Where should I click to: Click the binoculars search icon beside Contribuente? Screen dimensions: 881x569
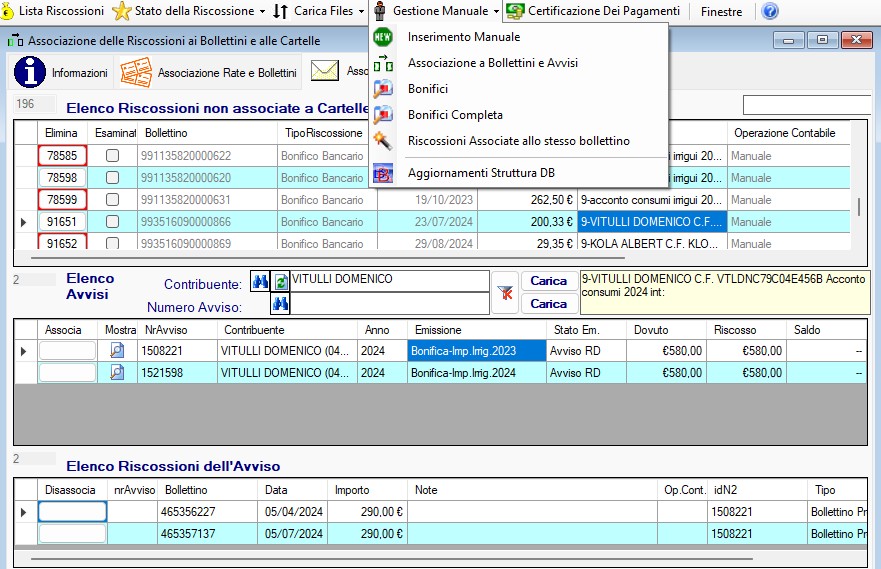[260, 282]
